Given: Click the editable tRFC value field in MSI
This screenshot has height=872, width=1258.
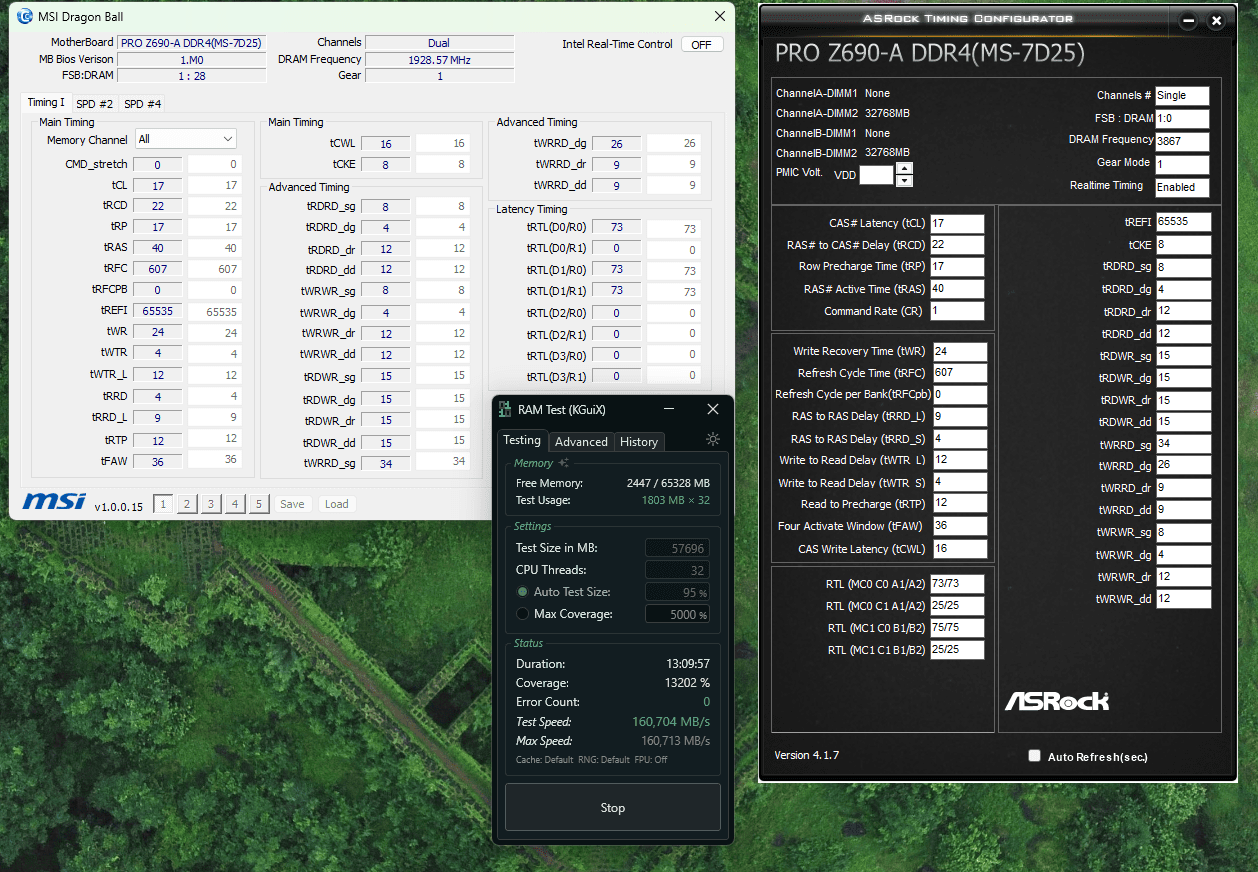Looking at the screenshot, I should (215, 269).
